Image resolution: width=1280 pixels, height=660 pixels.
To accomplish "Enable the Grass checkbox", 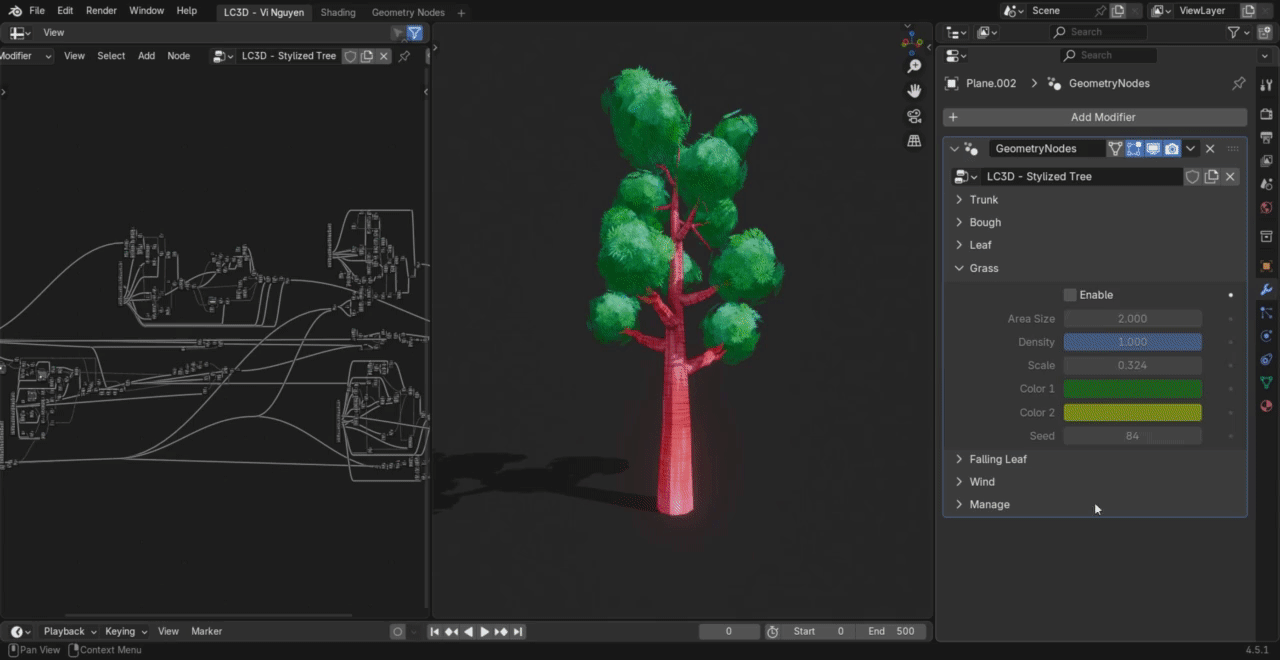I will (1070, 295).
